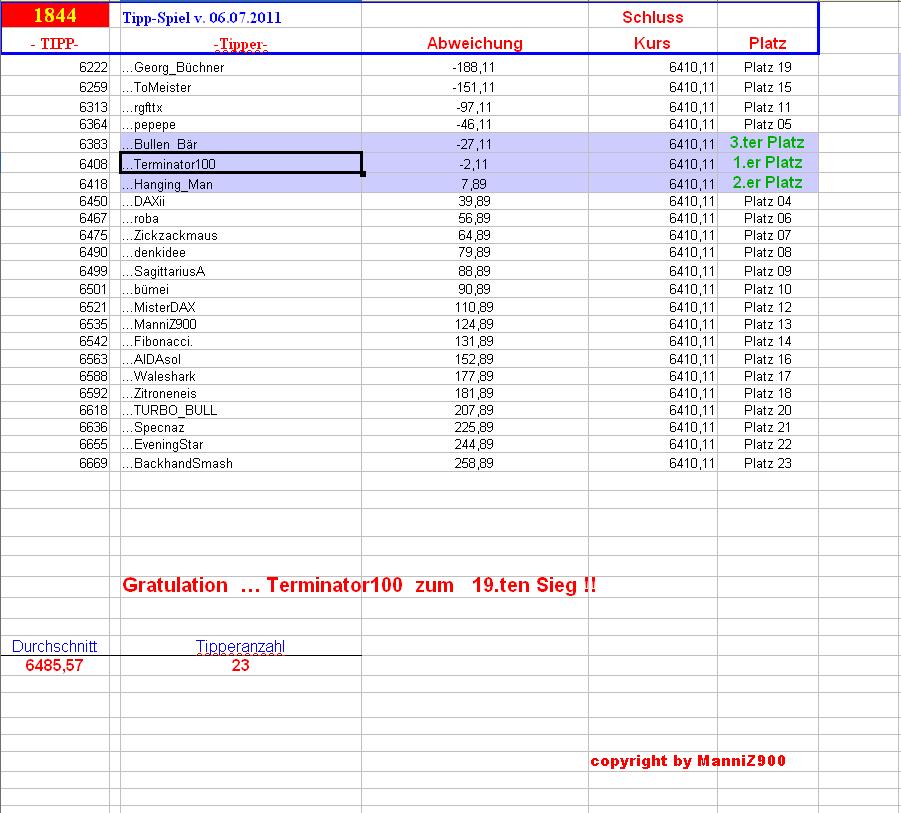Click the Gratulation Terminator100 message
Screen dimensions: 901x813
tap(359, 585)
